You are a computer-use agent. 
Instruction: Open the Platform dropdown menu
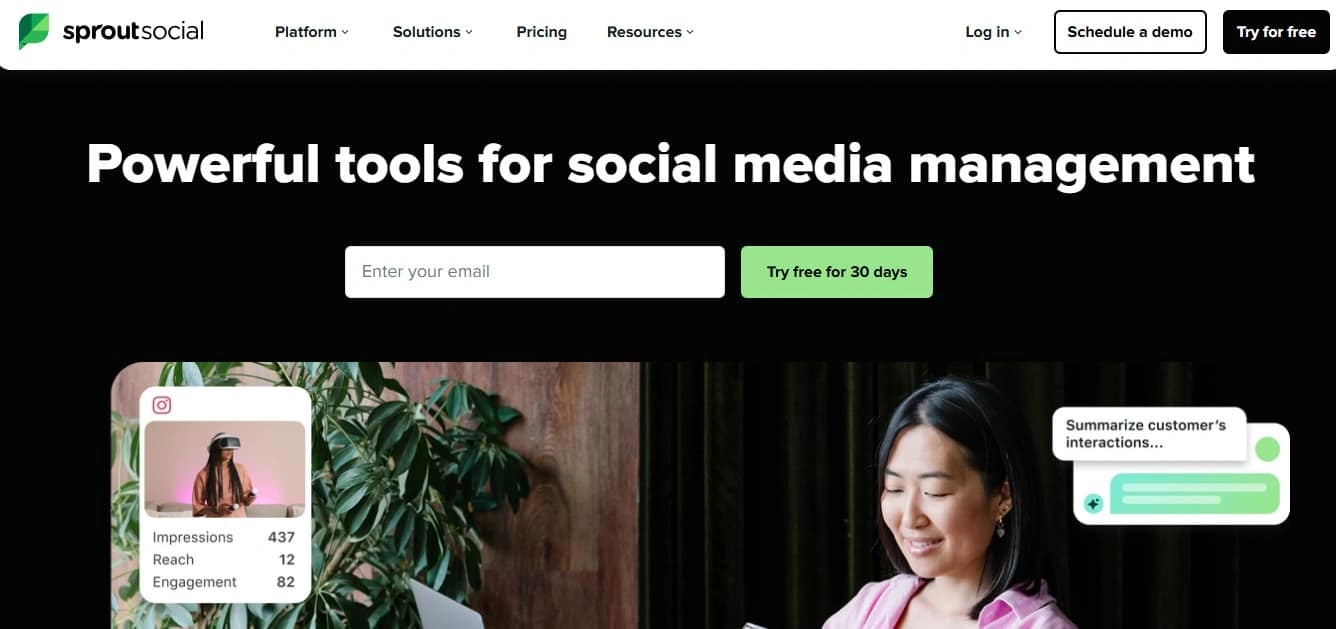pos(312,32)
